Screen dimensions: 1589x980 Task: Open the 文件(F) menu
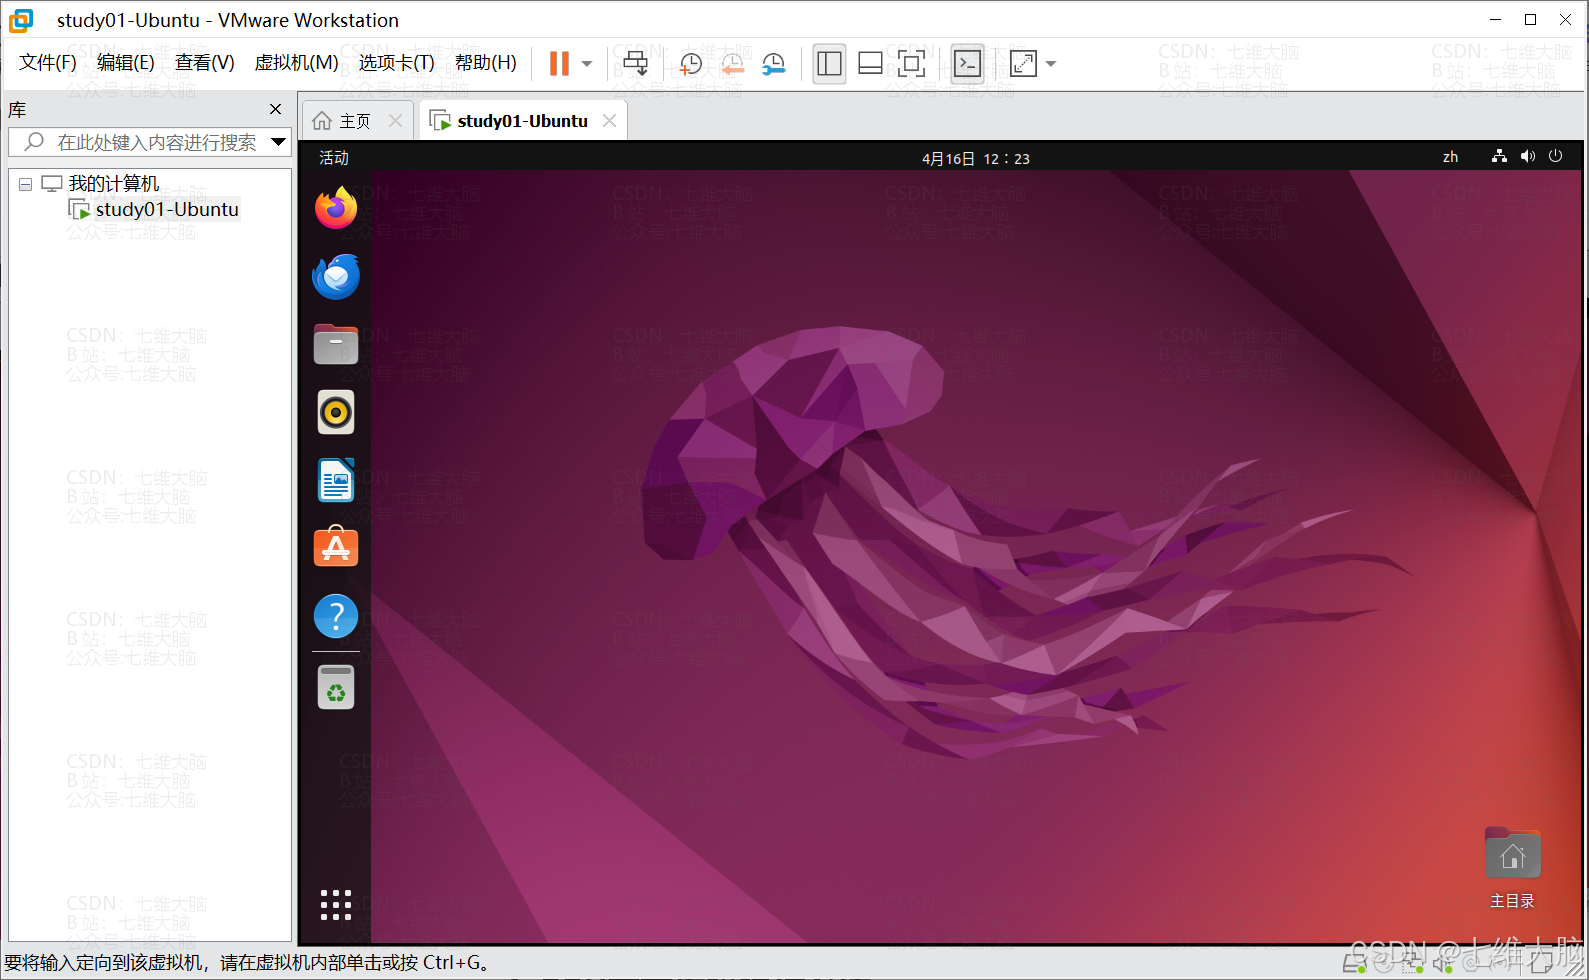(x=48, y=63)
